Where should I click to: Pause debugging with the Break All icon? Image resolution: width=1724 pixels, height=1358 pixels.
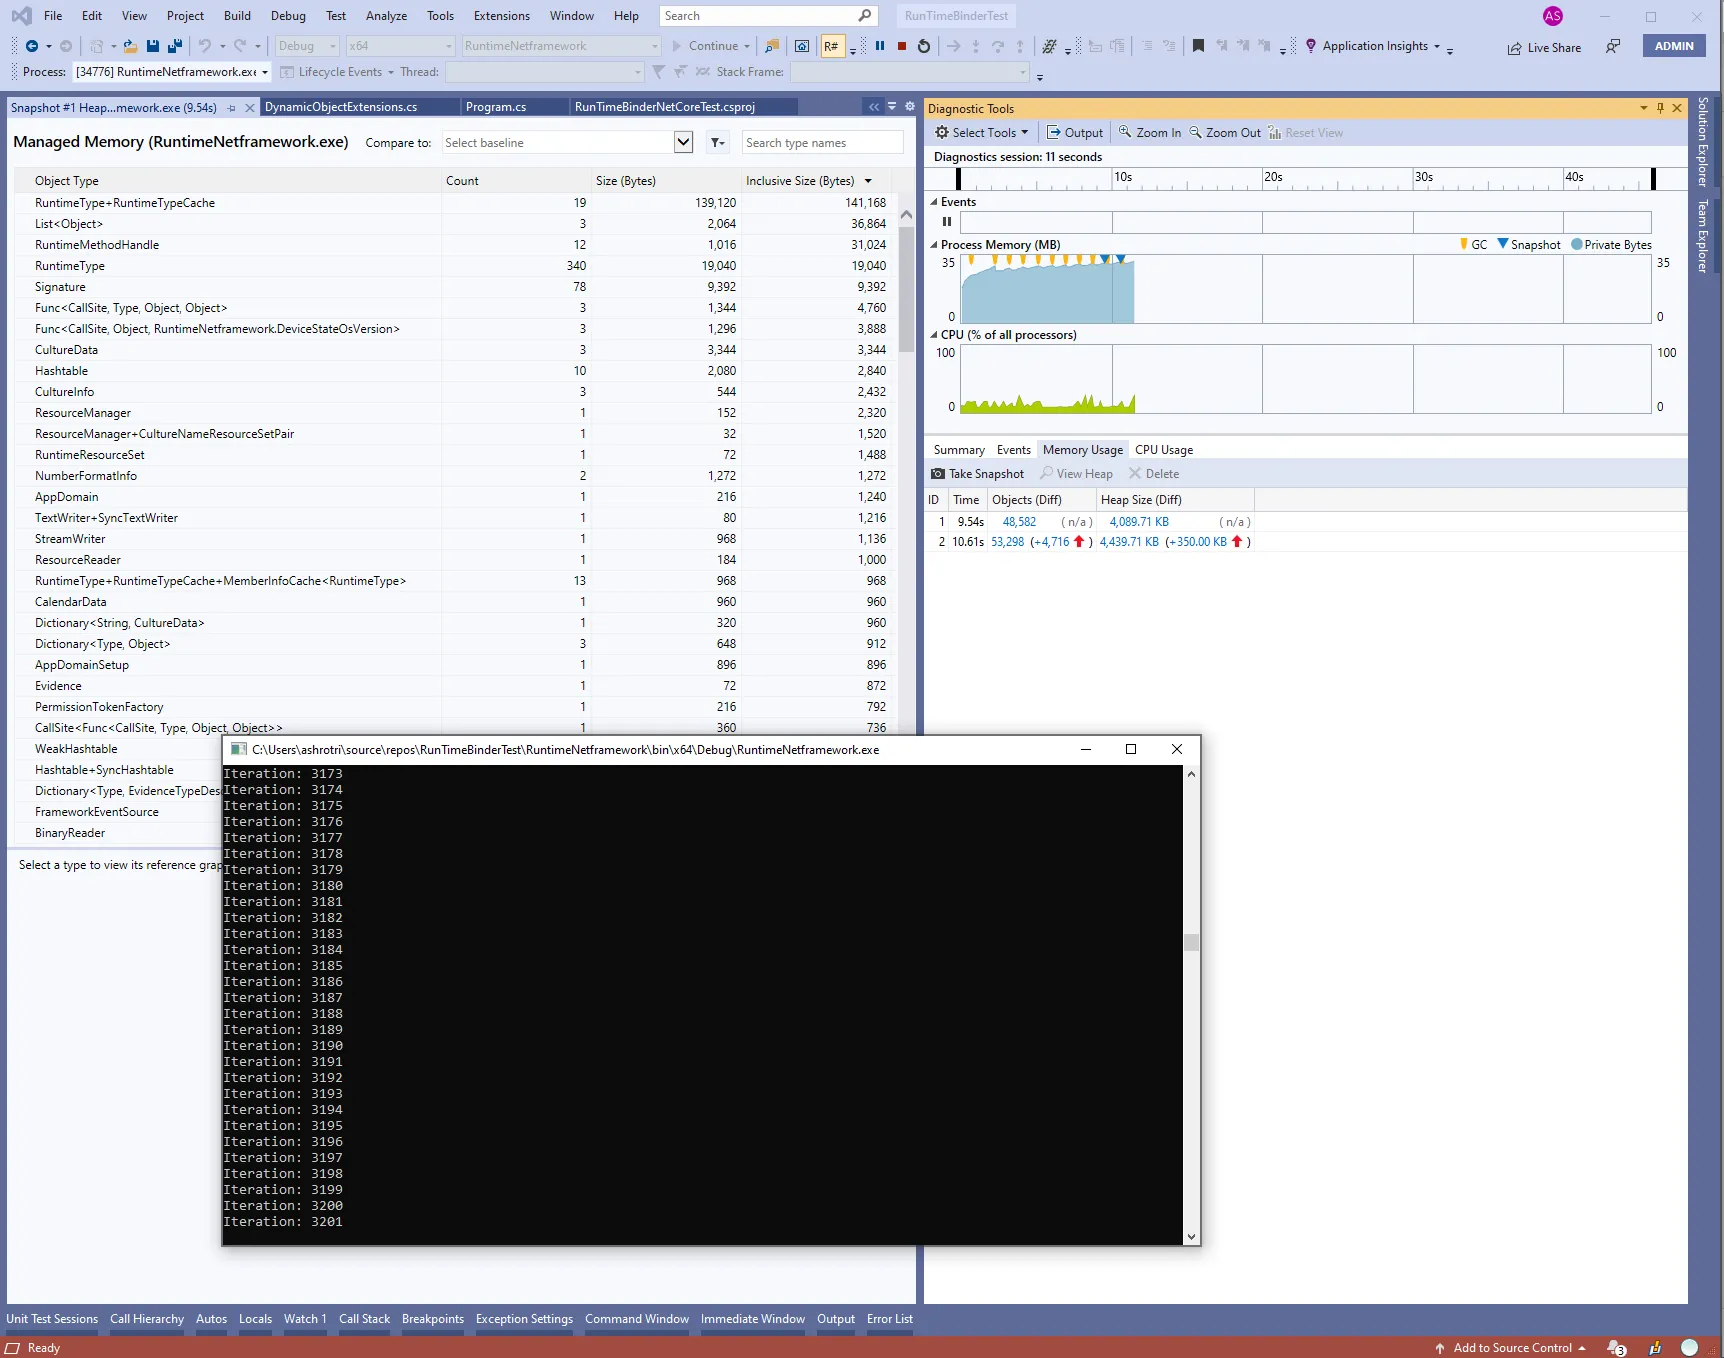(x=880, y=46)
